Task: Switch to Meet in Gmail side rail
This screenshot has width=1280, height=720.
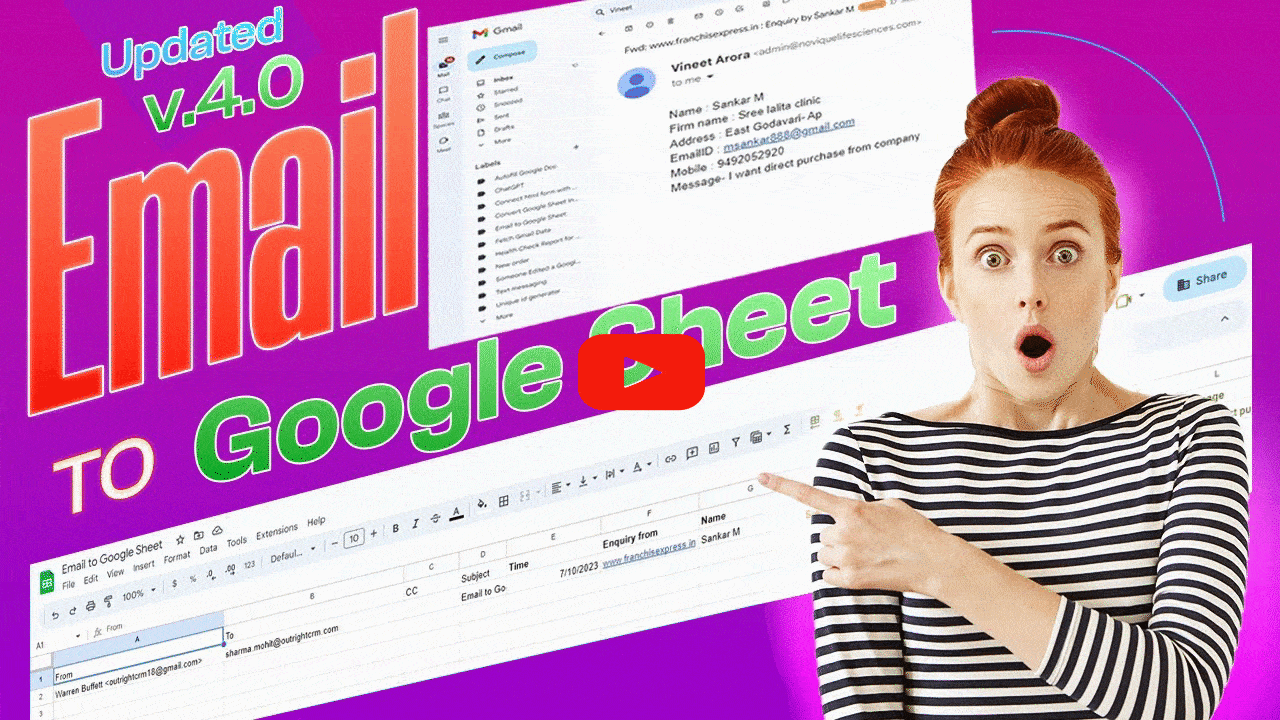Action: coord(444,143)
